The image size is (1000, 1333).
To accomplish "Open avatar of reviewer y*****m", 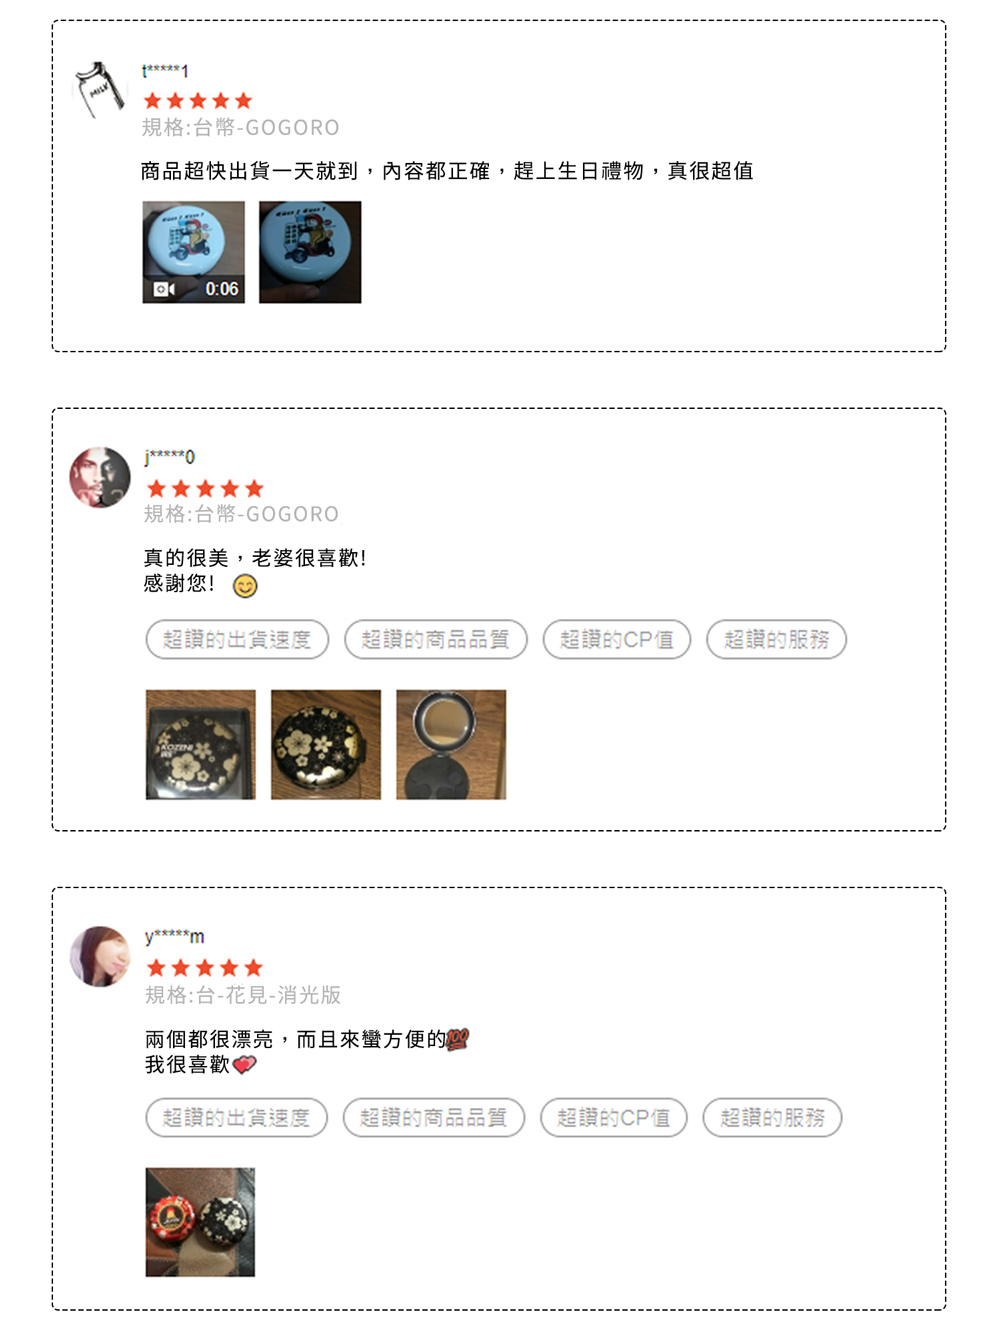I will (x=100, y=956).
